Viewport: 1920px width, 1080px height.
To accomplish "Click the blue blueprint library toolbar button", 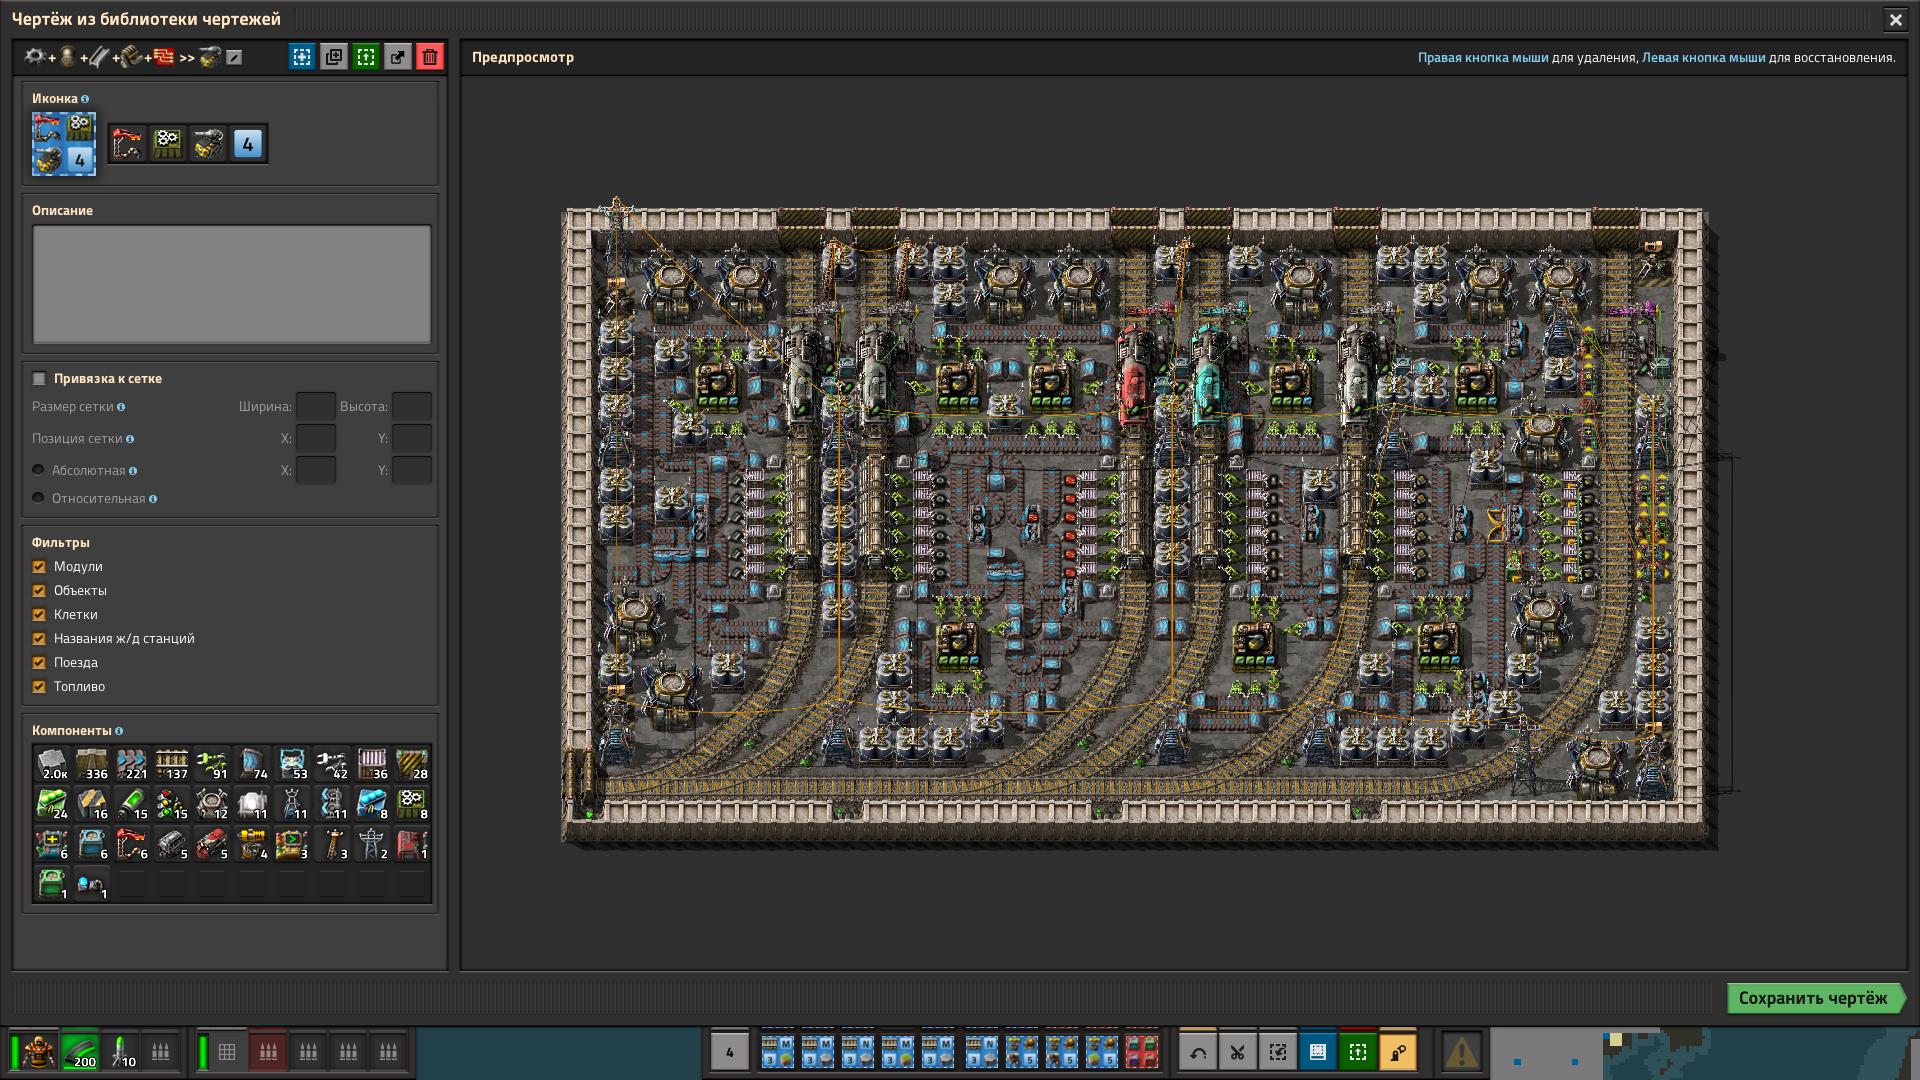I will pos(1318,1052).
